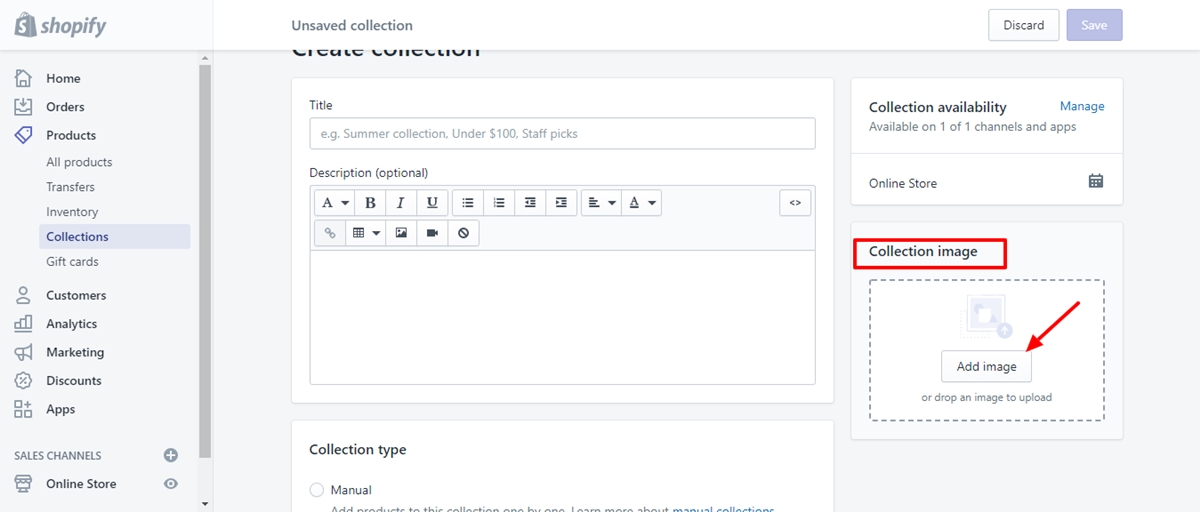Toggle italic formatting
Viewport: 1200px width, 512px height.
401,203
